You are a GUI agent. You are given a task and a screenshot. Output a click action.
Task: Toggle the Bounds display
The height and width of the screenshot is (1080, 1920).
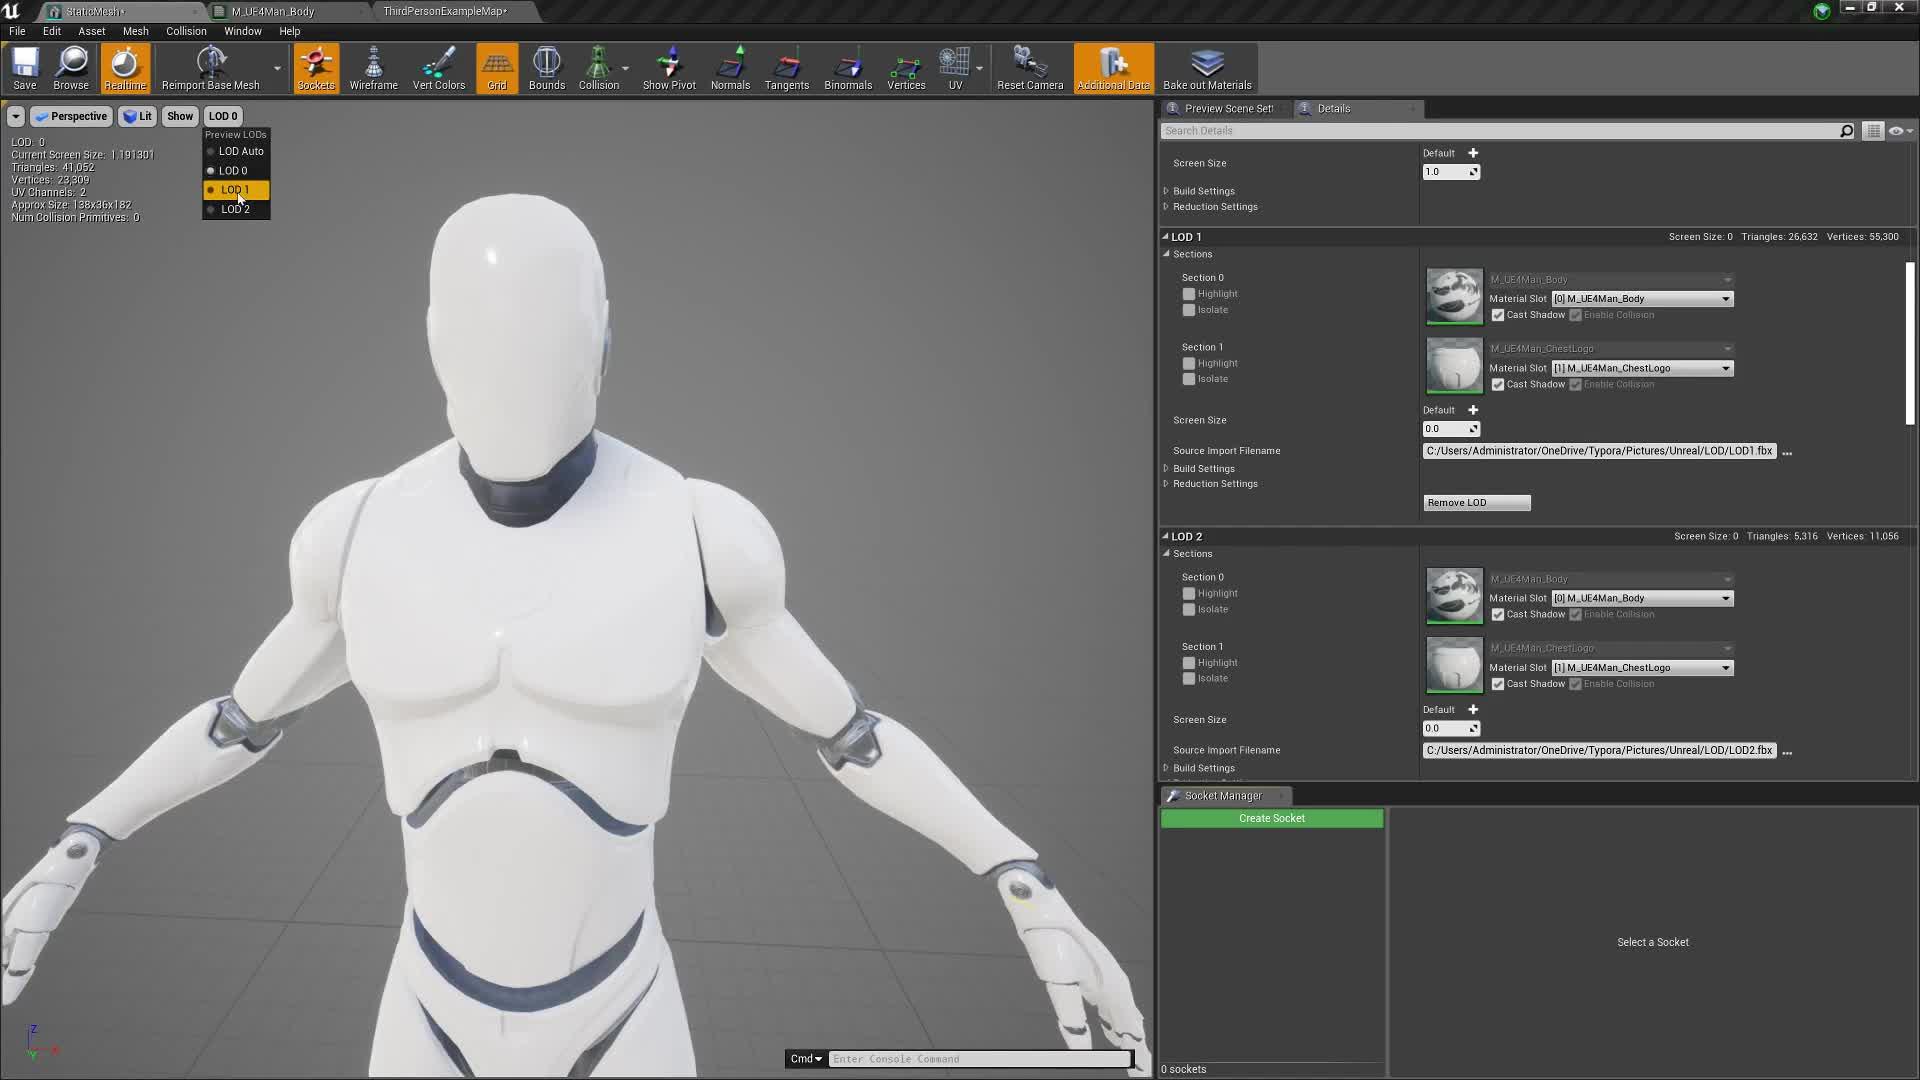pos(546,68)
